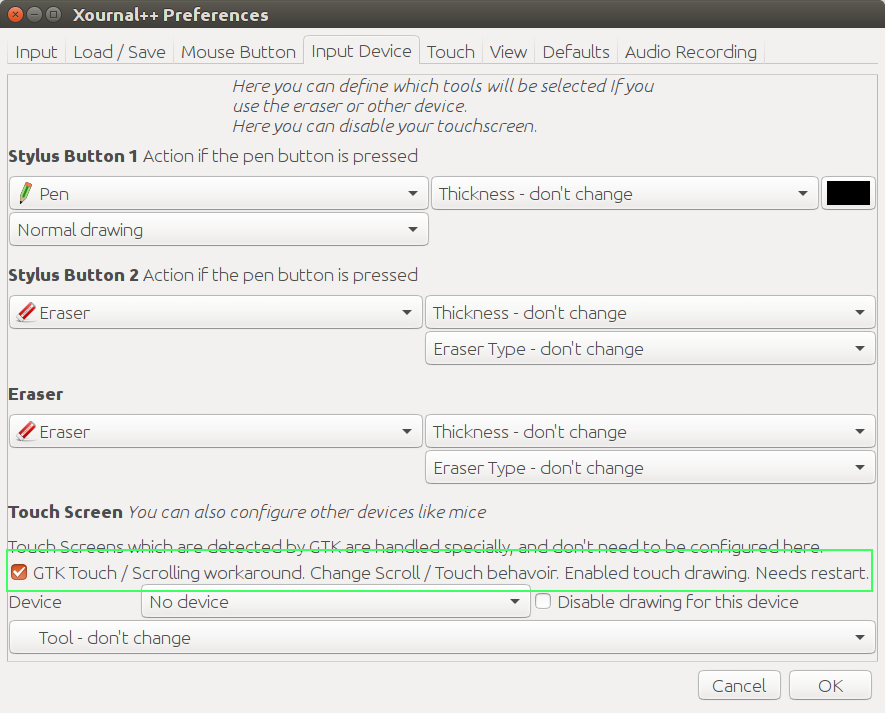
Task: Dismiss the dialog with Cancel
Action: [739, 685]
